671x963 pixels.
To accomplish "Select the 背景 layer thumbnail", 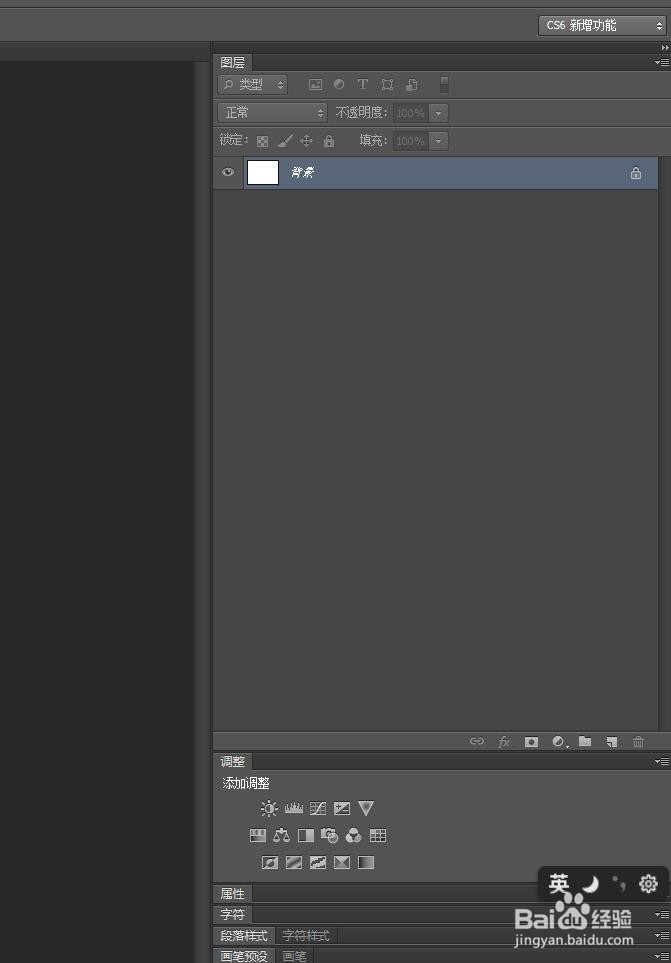I will [263, 173].
